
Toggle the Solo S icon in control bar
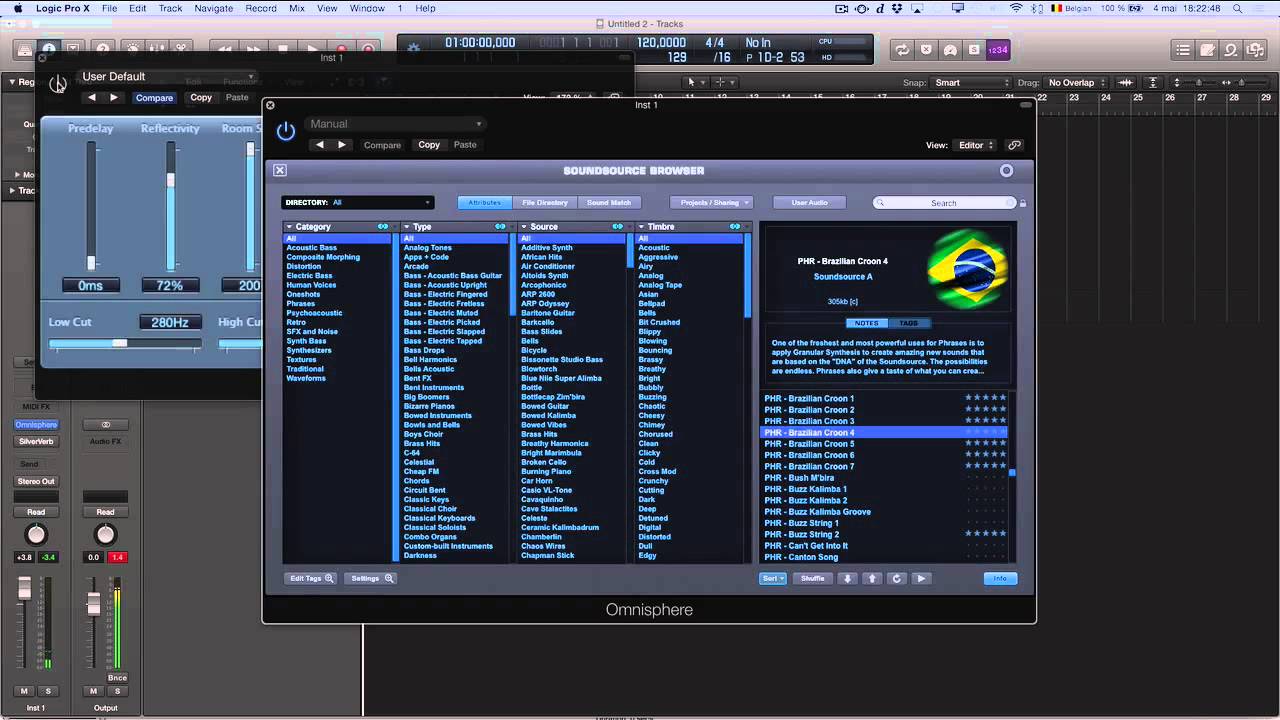click(974, 50)
